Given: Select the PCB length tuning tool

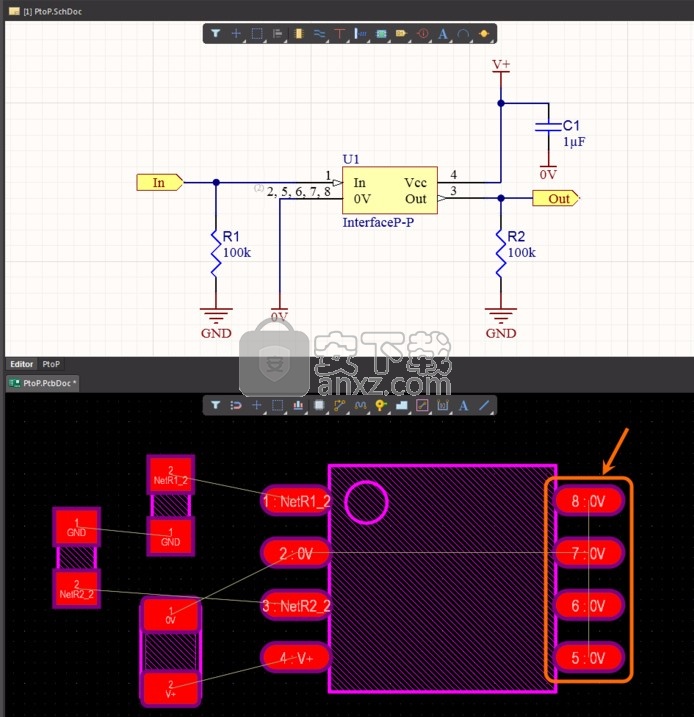Looking at the screenshot, I should pos(360,405).
